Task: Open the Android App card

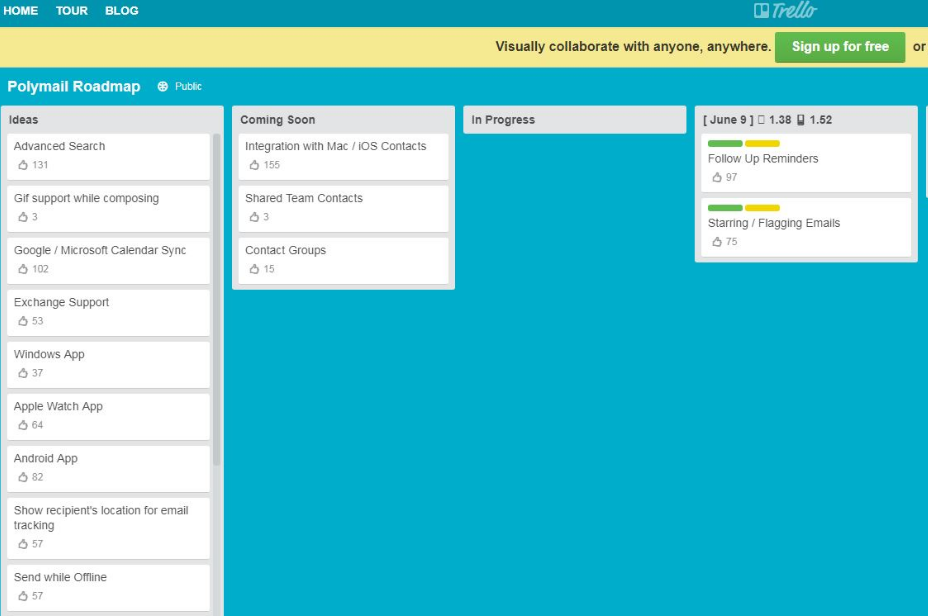Action: (108, 469)
